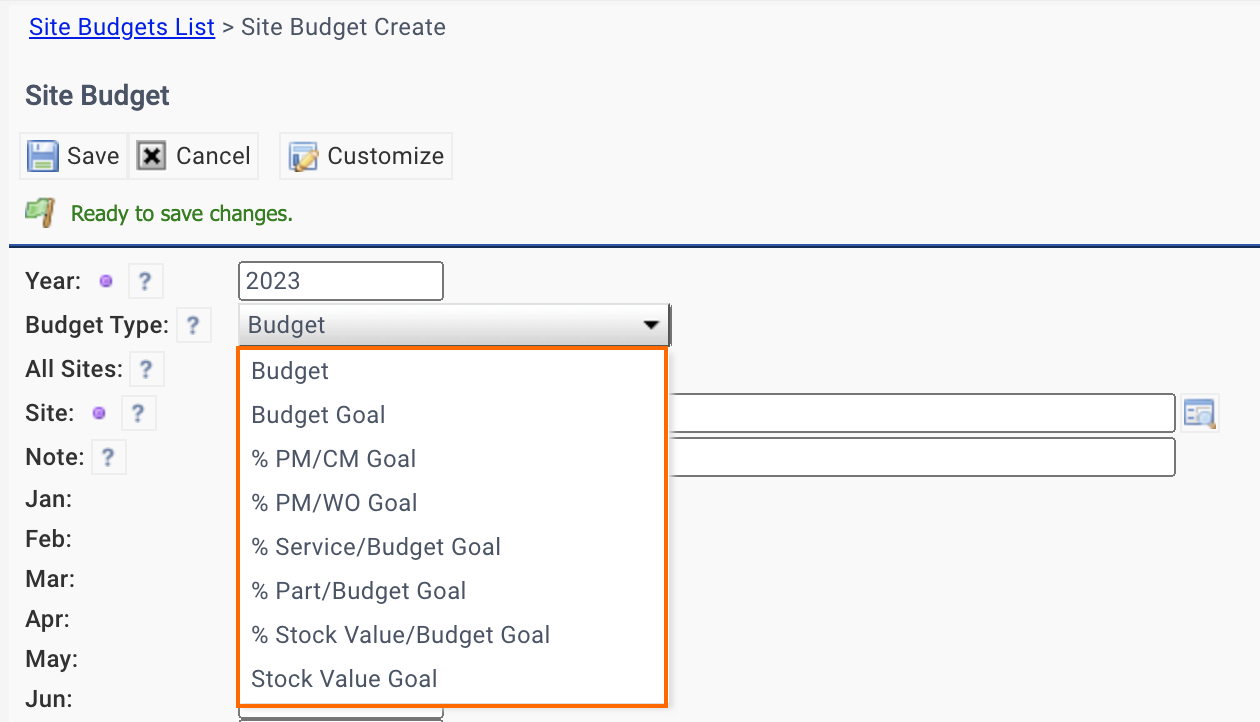Select Budget Goal option

318,415
